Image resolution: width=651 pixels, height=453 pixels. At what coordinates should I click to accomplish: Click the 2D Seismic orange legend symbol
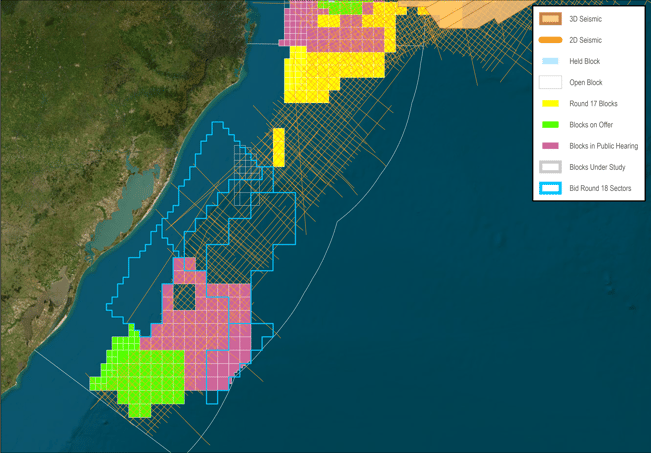[550, 40]
